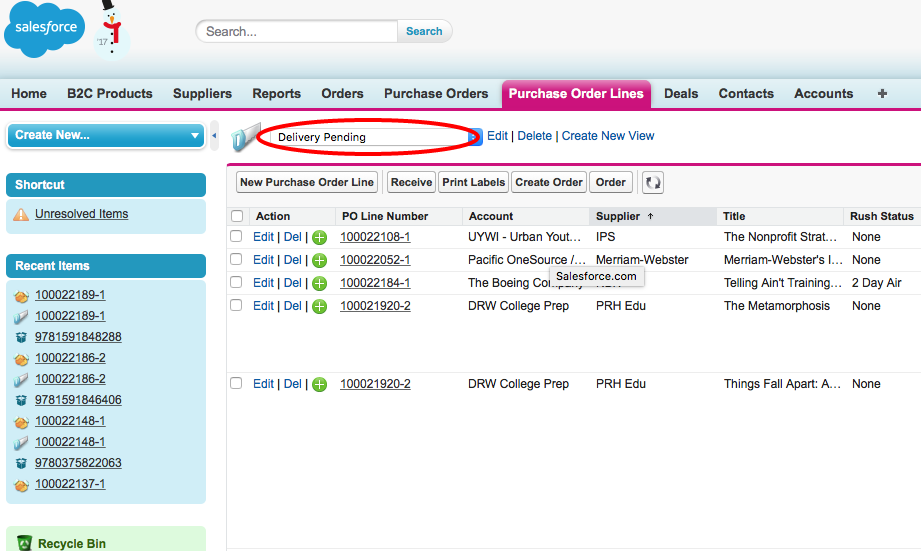Click the orange icon beside first 100022189-1
The width and height of the screenshot is (921, 551).
pyautogui.click(x=21, y=295)
